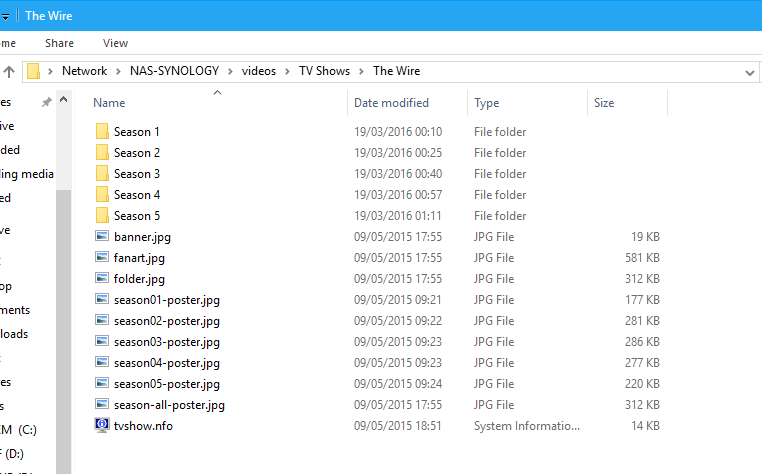Navigate to TV Shows in the address bar

pos(324,71)
